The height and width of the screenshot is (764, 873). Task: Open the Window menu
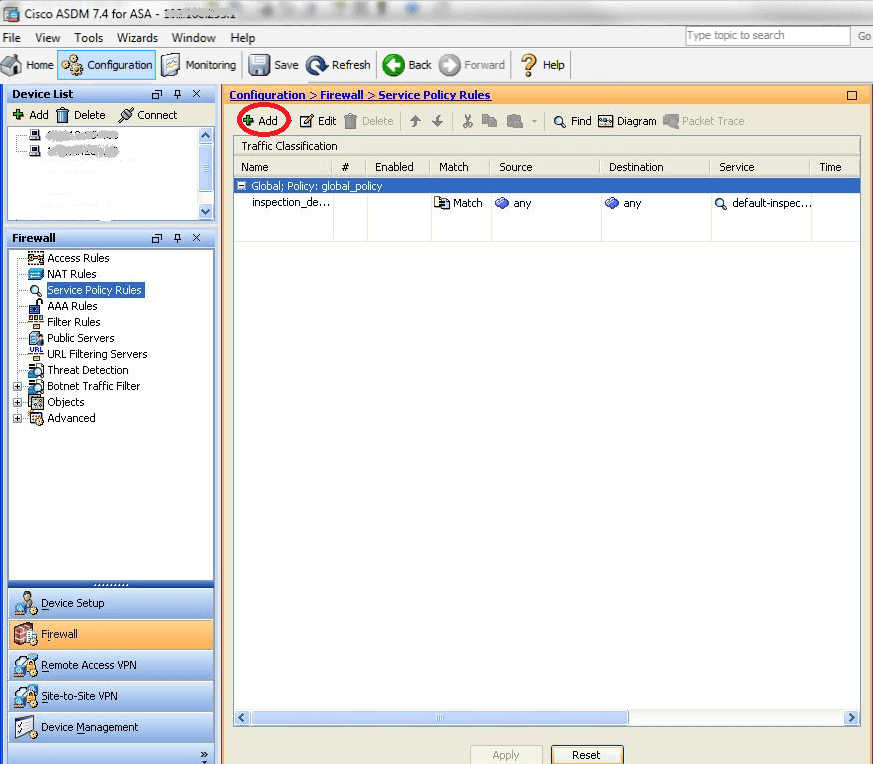coord(193,38)
